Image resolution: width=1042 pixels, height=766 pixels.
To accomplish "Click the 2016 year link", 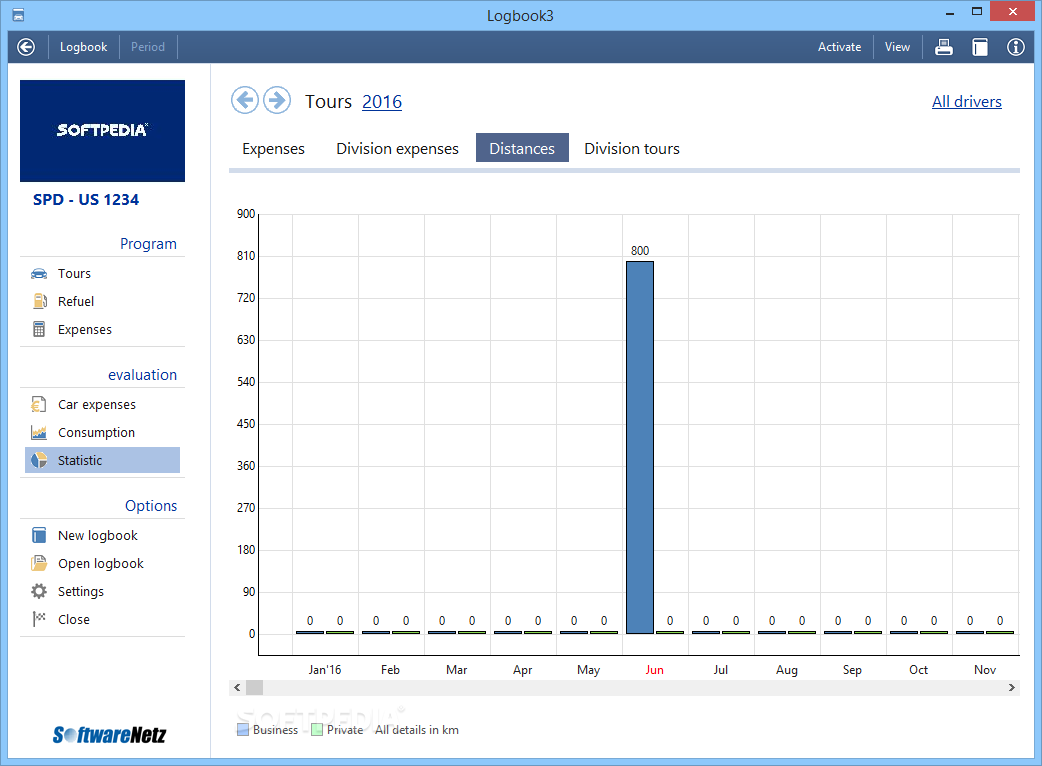I will [x=382, y=102].
